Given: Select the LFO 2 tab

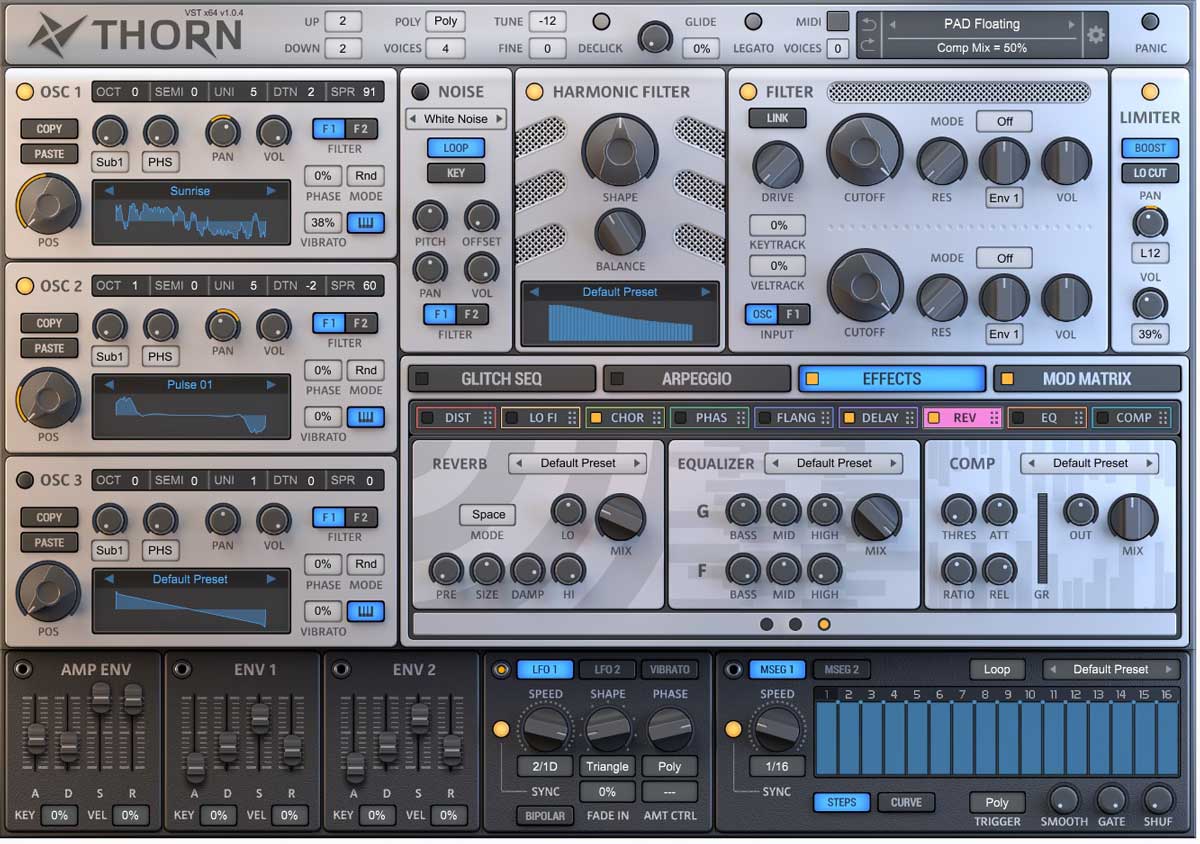Looking at the screenshot, I should [x=607, y=669].
